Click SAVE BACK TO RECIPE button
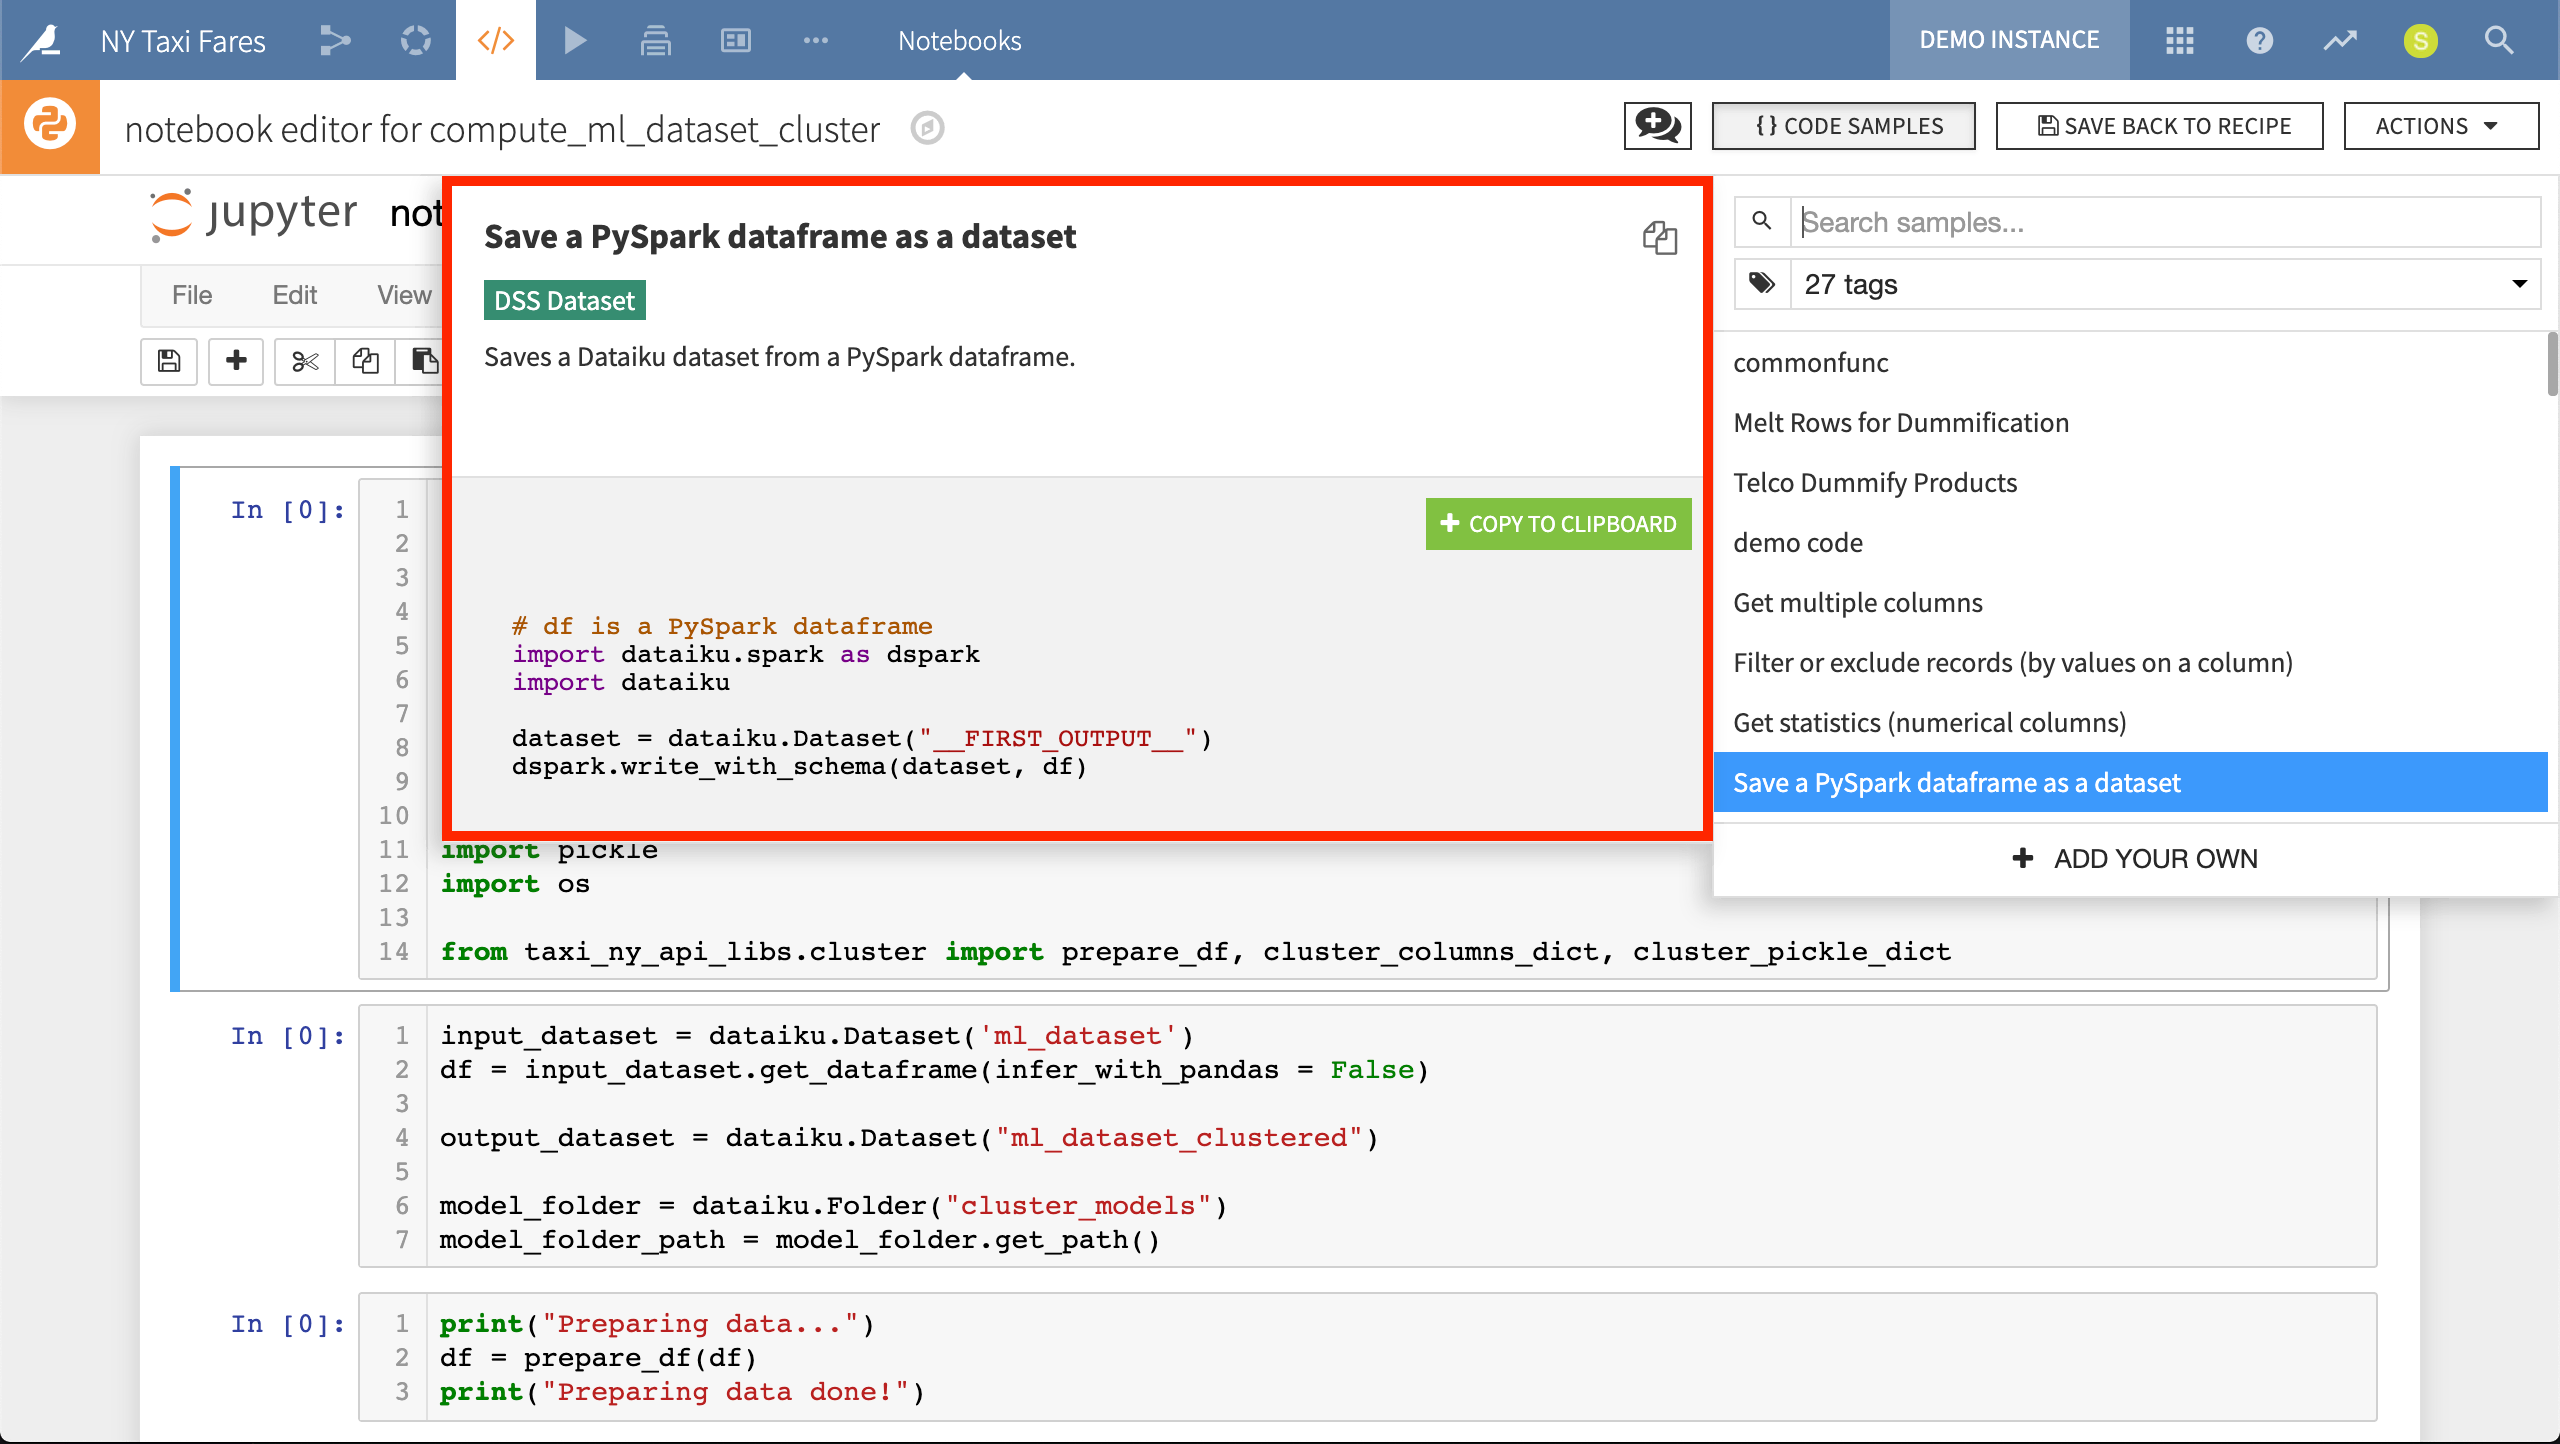This screenshot has height=1444, width=2560. [2159, 126]
